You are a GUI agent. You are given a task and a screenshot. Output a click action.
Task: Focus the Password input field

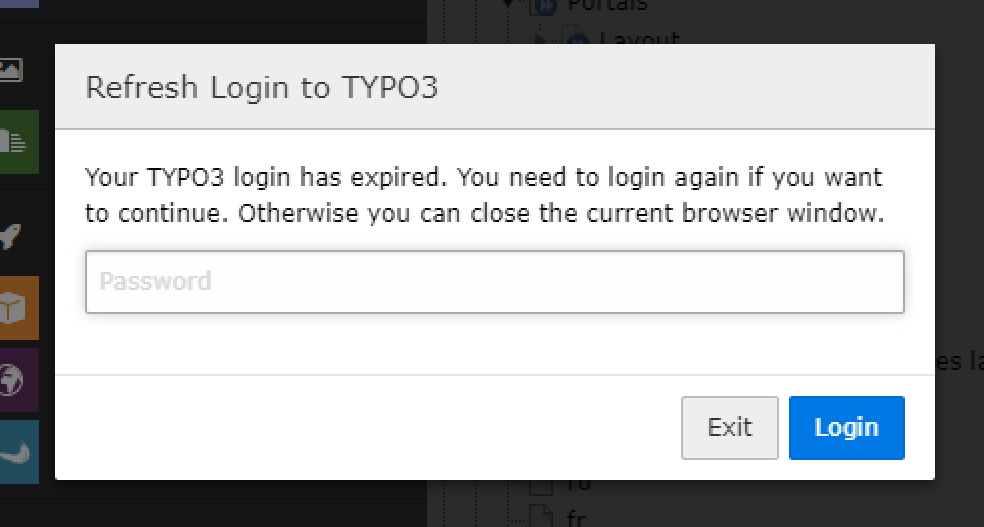click(495, 282)
